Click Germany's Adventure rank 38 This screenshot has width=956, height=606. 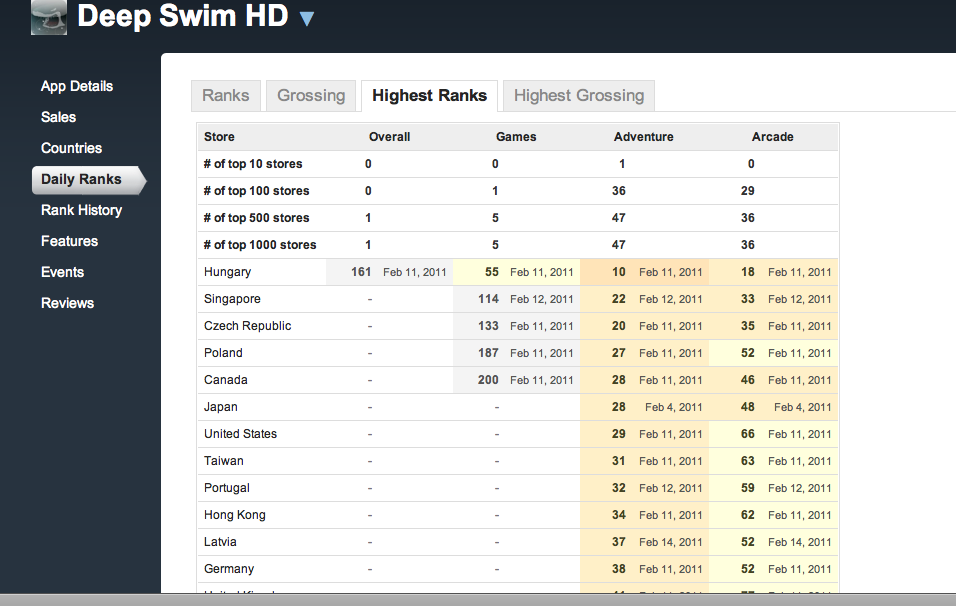(619, 569)
